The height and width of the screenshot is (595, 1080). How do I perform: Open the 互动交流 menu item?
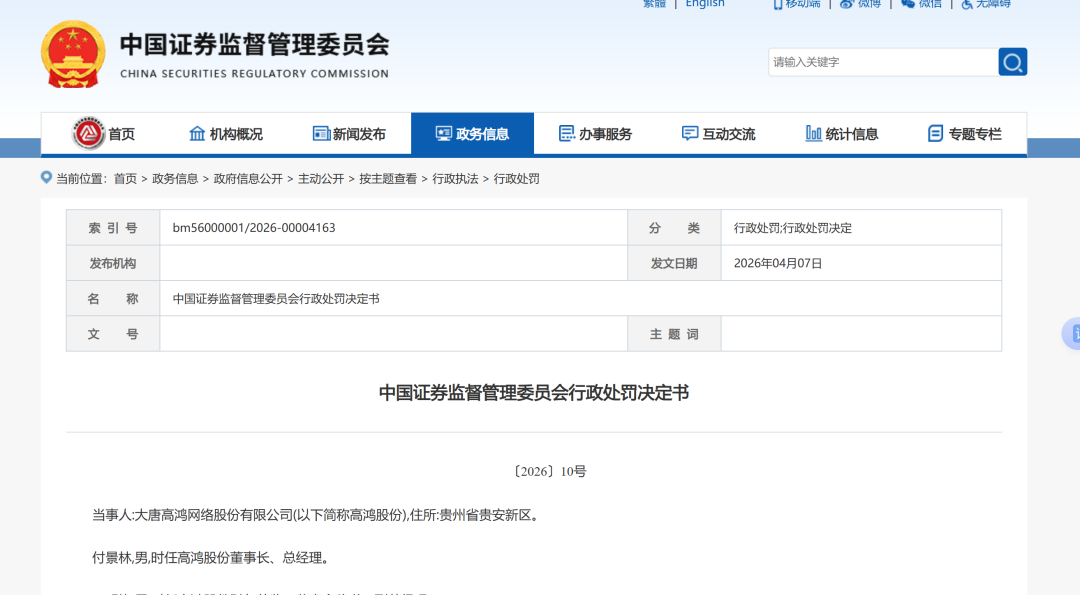[718, 134]
